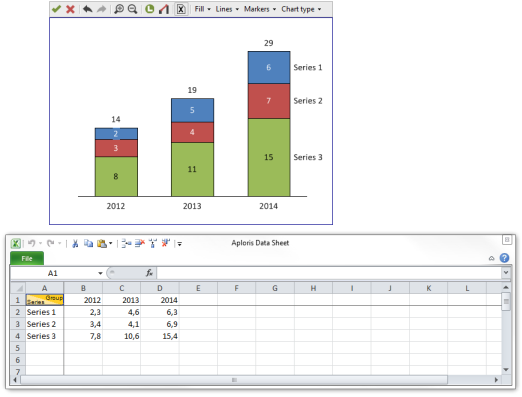This screenshot has width=522, height=397.
Task: Cancel chart editing with the red X
Action: tap(70, 9)
